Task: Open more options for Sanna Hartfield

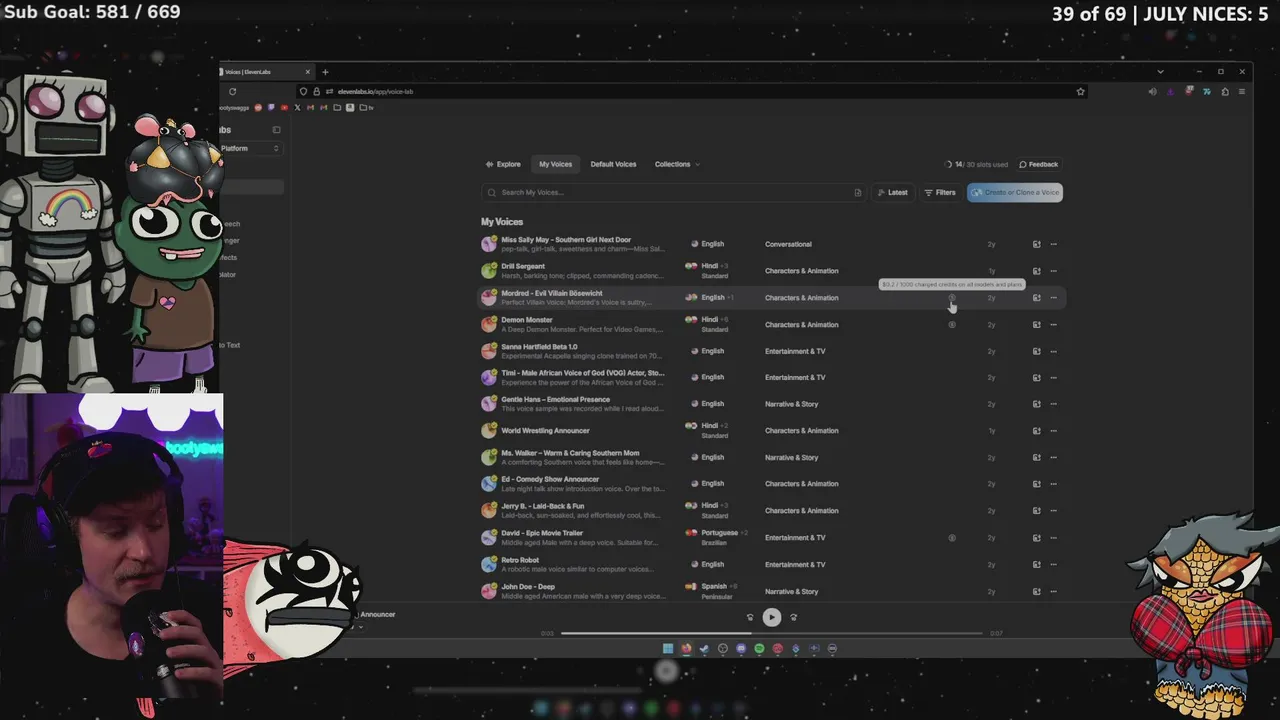Action: [1053, 351]
